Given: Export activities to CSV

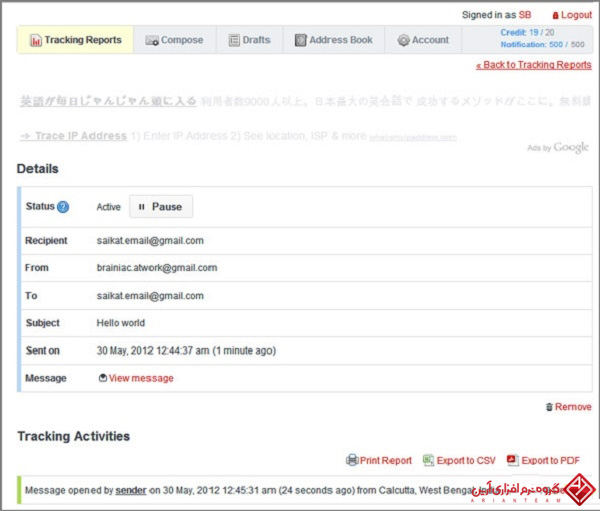Looking at the screenshot, I should (x=466, y=460).
